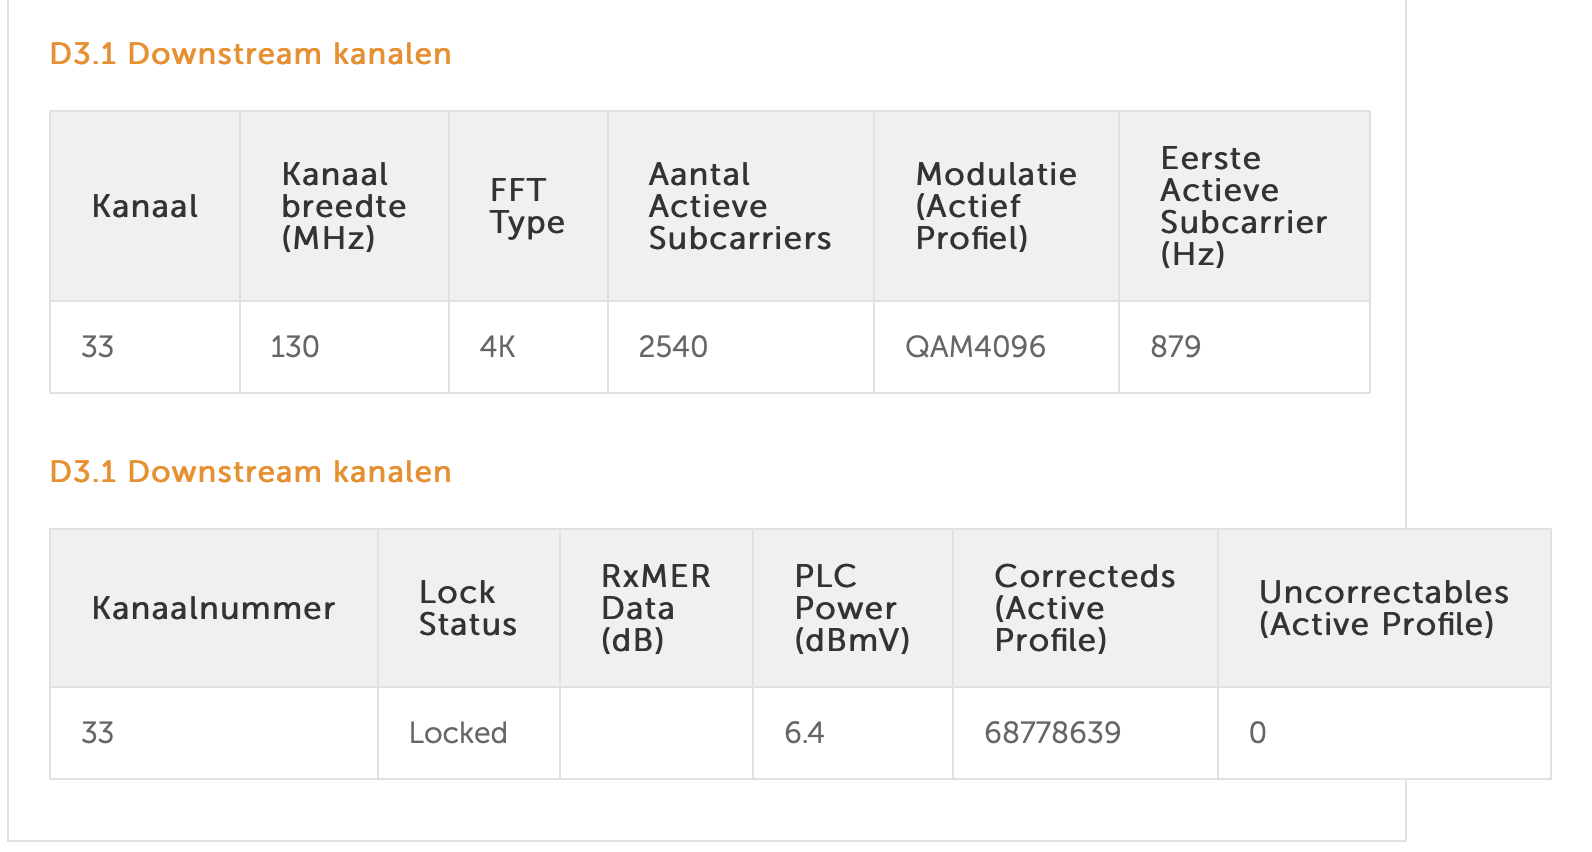
Task: Click the Modulatie (Actief Profiel) header
Action: tap(996, 207)
